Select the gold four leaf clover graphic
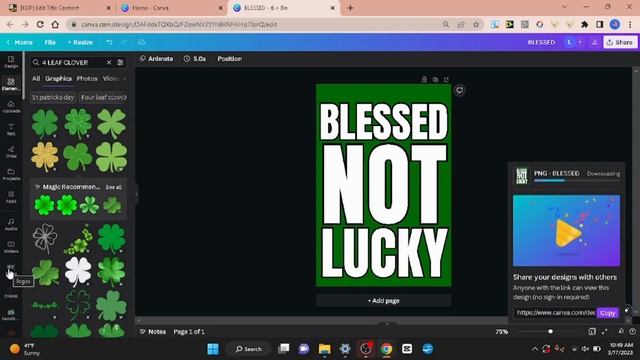Screen dimensions: 640x360 pyautogui.click(x=45, y=157)
